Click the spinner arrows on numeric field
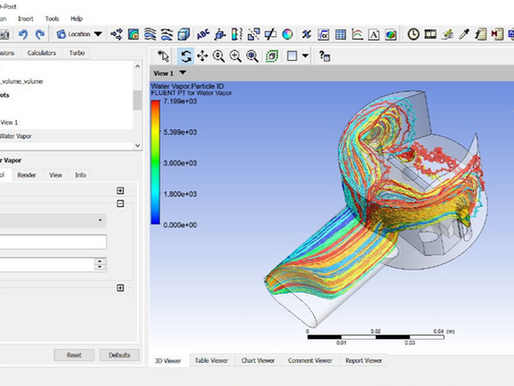The image size is (514, 386). click(100, 264)
